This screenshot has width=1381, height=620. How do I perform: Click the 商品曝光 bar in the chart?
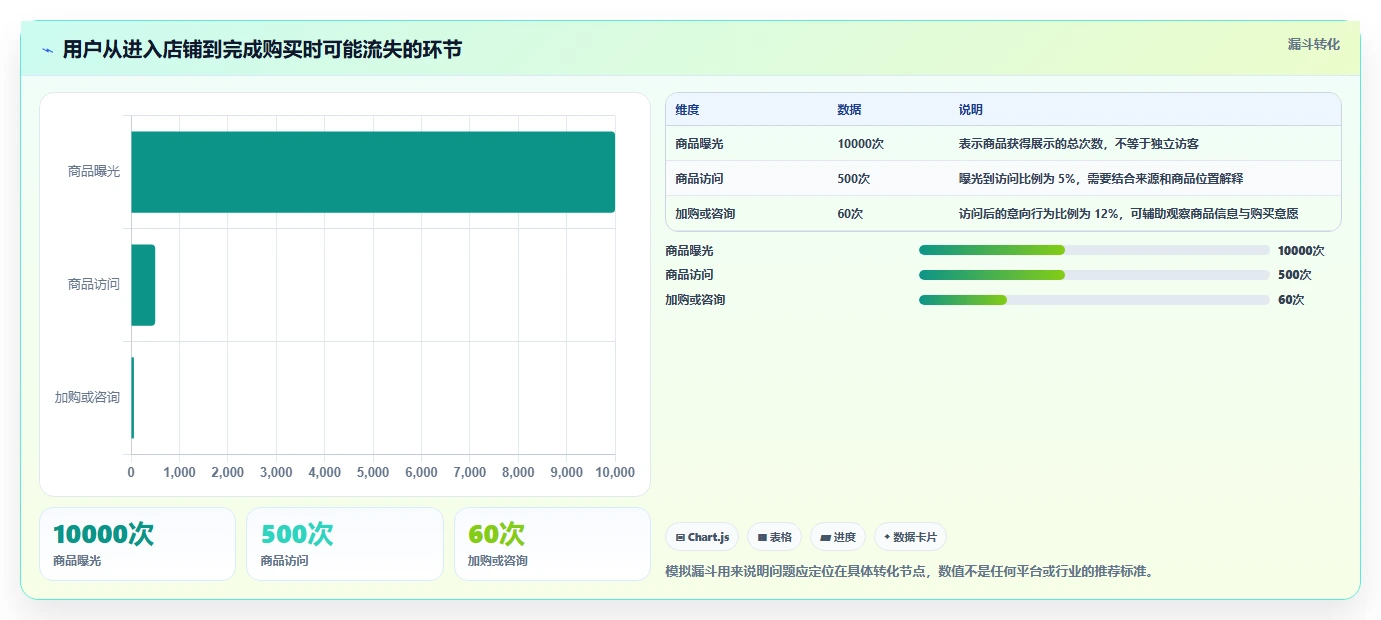373,172
